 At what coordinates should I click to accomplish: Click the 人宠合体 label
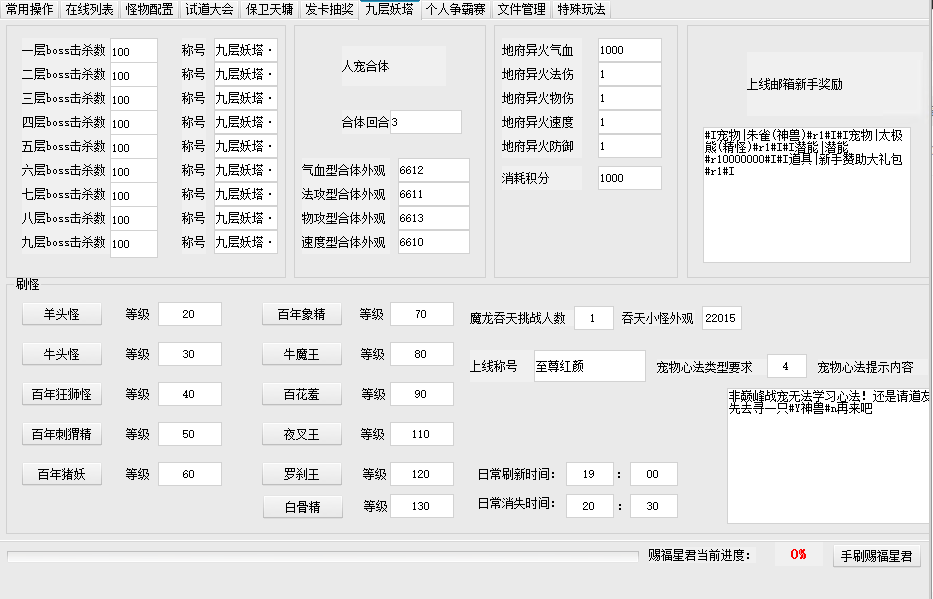coord(365,66)
